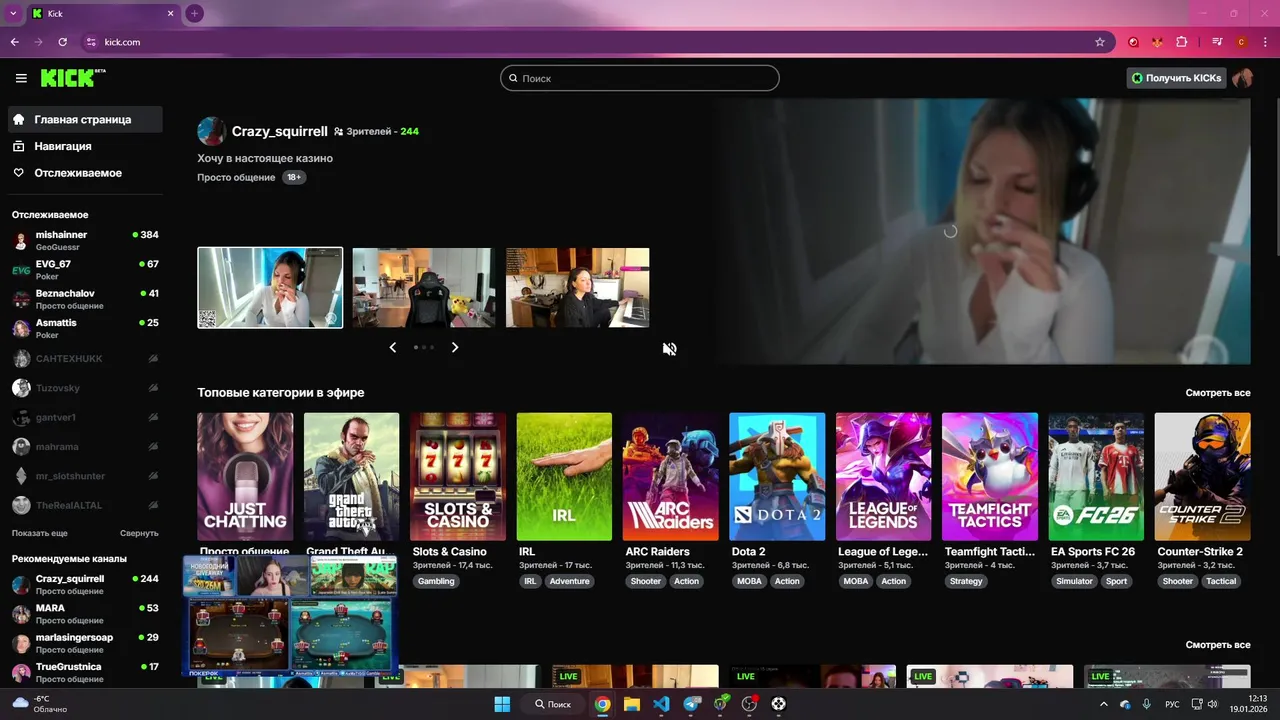This screenshot has height=720, width=1280.
Task: Open Windows Start menu
Action: (502, 704)
